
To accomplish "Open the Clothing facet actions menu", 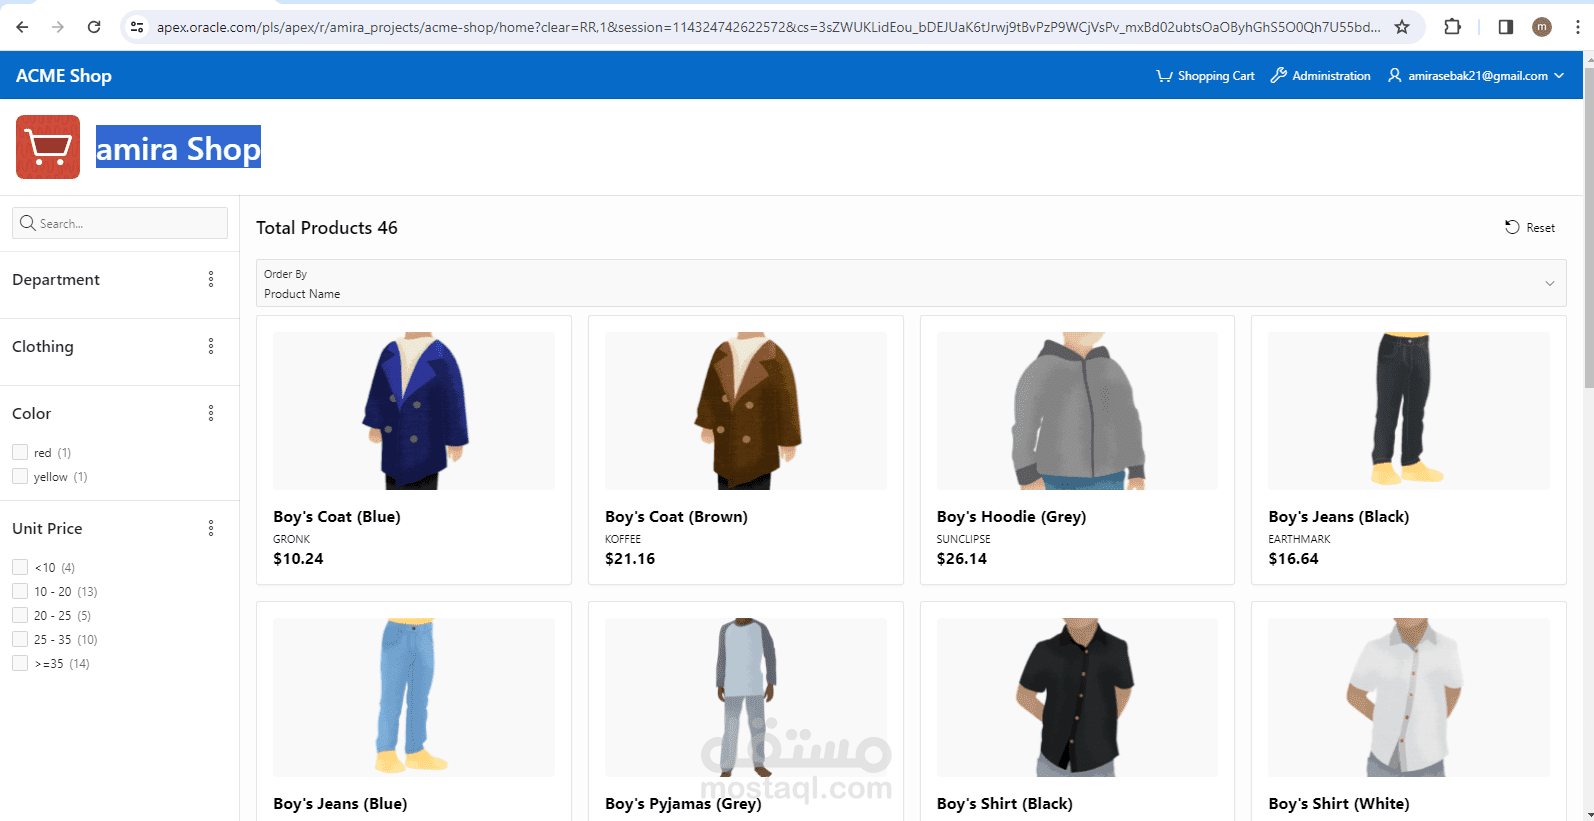I will [x=211, y=346].
